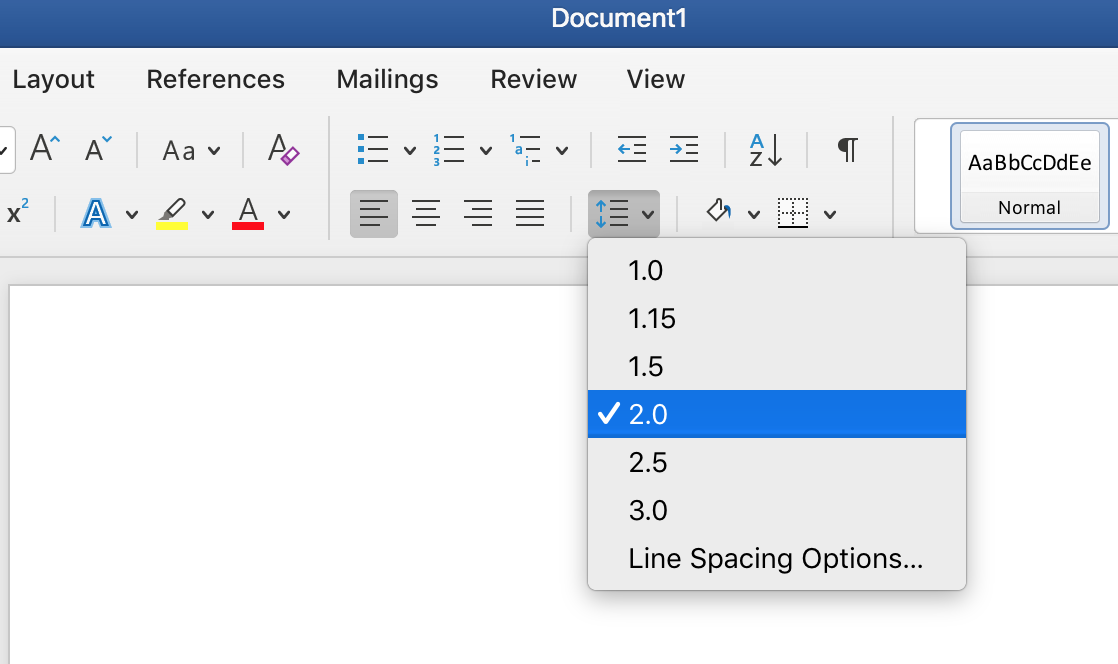This screenshot has height=664, width=1118.
Task: Toggle Justify text alignment
Action: (x=530, y=213)
